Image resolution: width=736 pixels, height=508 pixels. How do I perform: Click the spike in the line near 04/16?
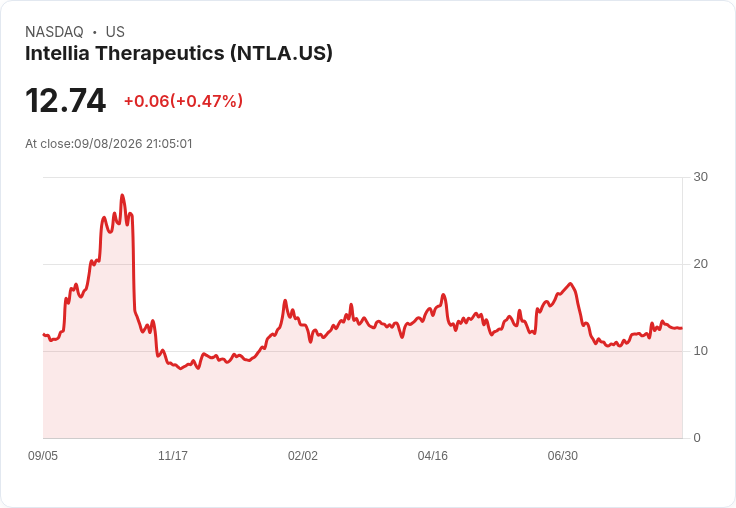click(x=443, y=295)
